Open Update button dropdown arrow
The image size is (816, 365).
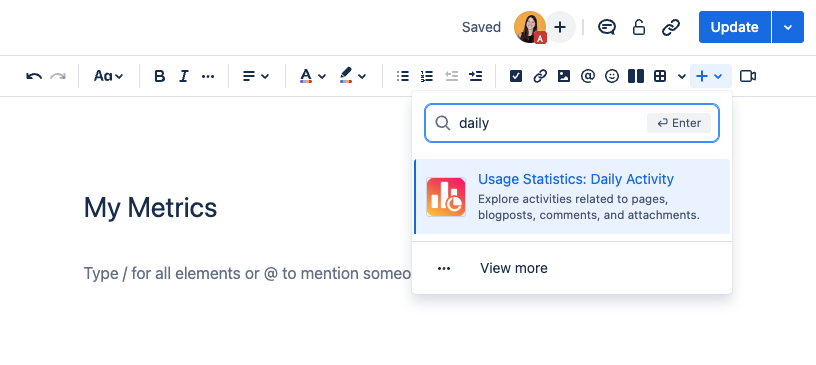788,27
